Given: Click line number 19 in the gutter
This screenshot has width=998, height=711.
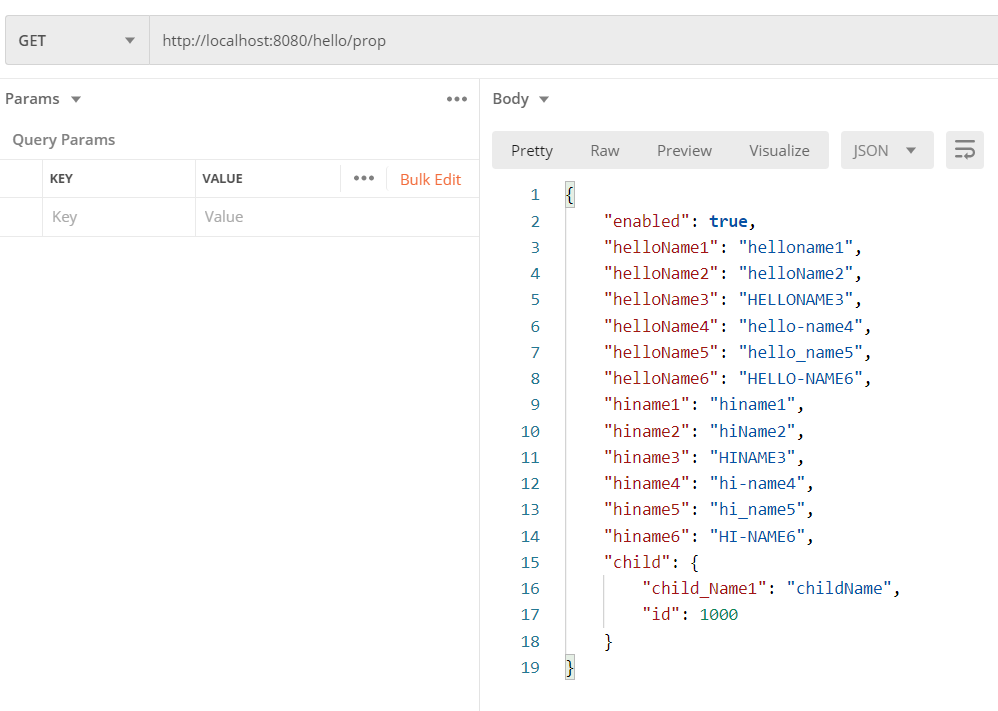Looking at the screenshot, I should point(530,668).
